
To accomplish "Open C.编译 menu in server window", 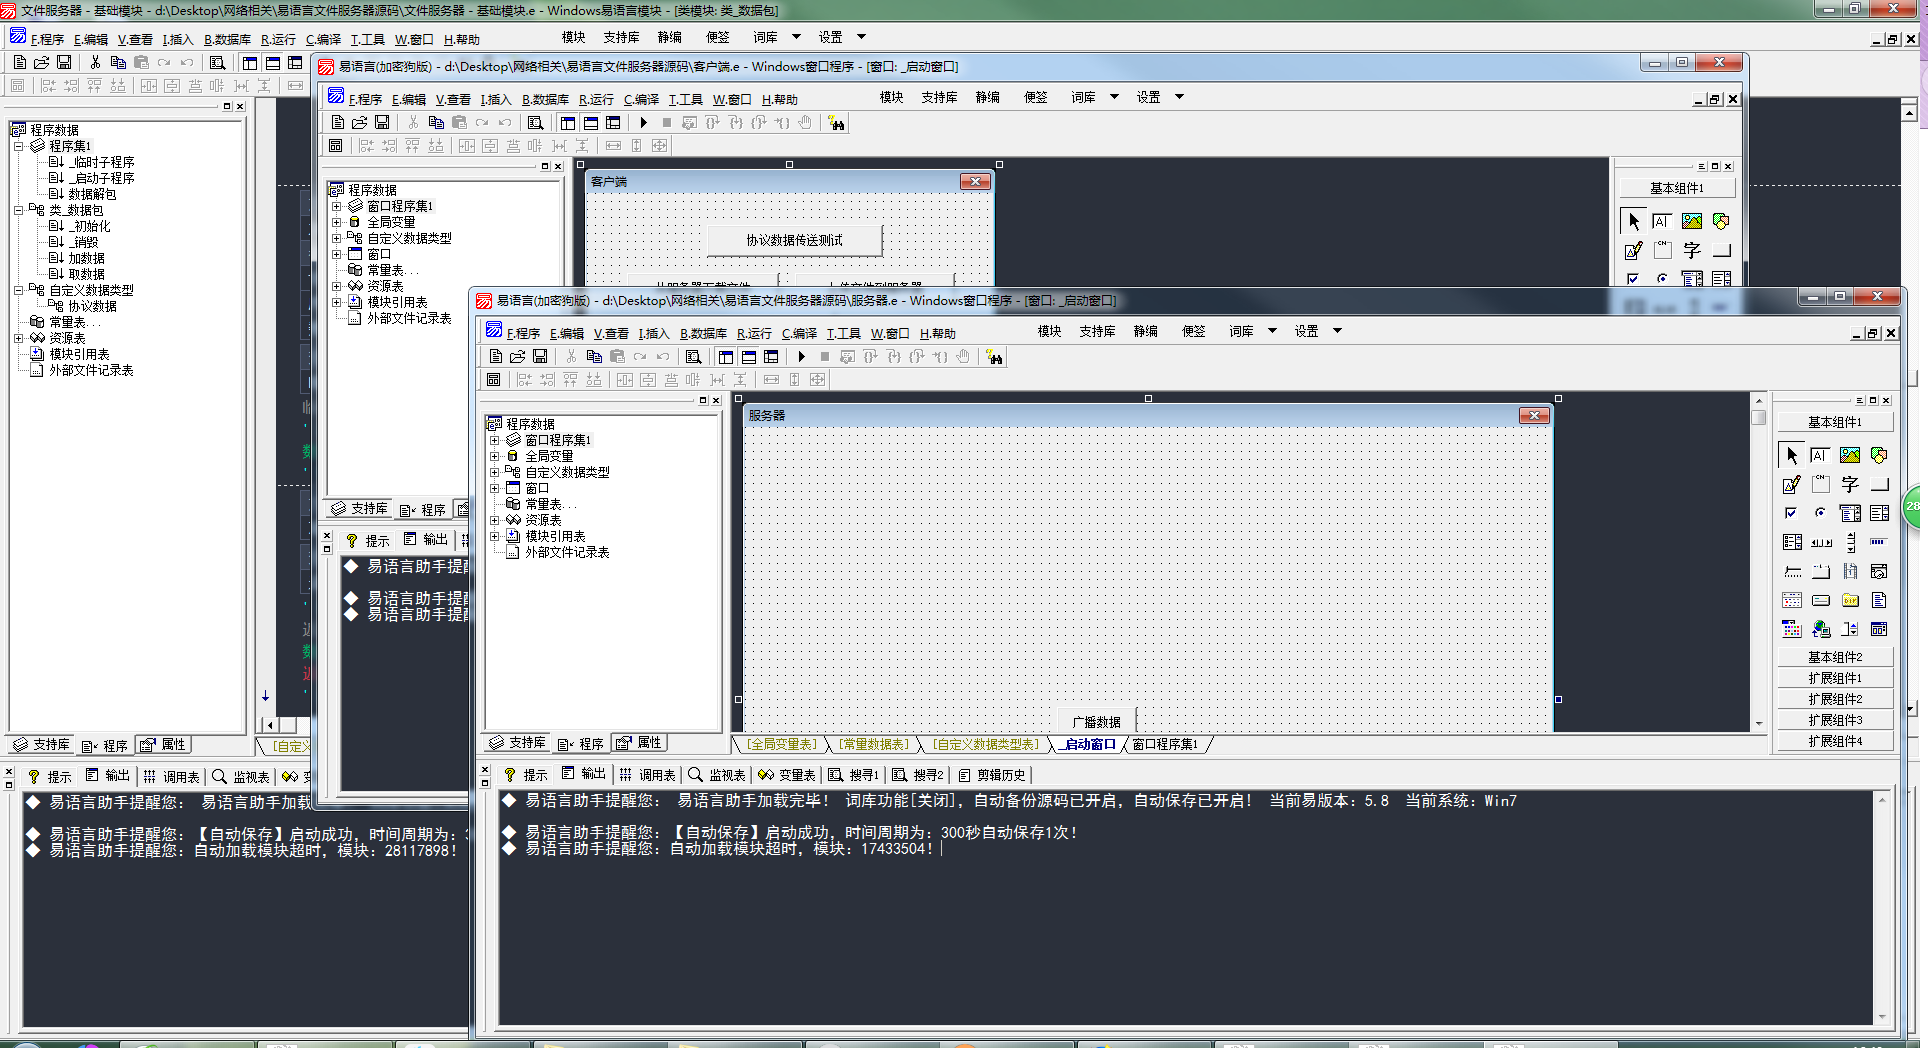I will tap(799, 333).
